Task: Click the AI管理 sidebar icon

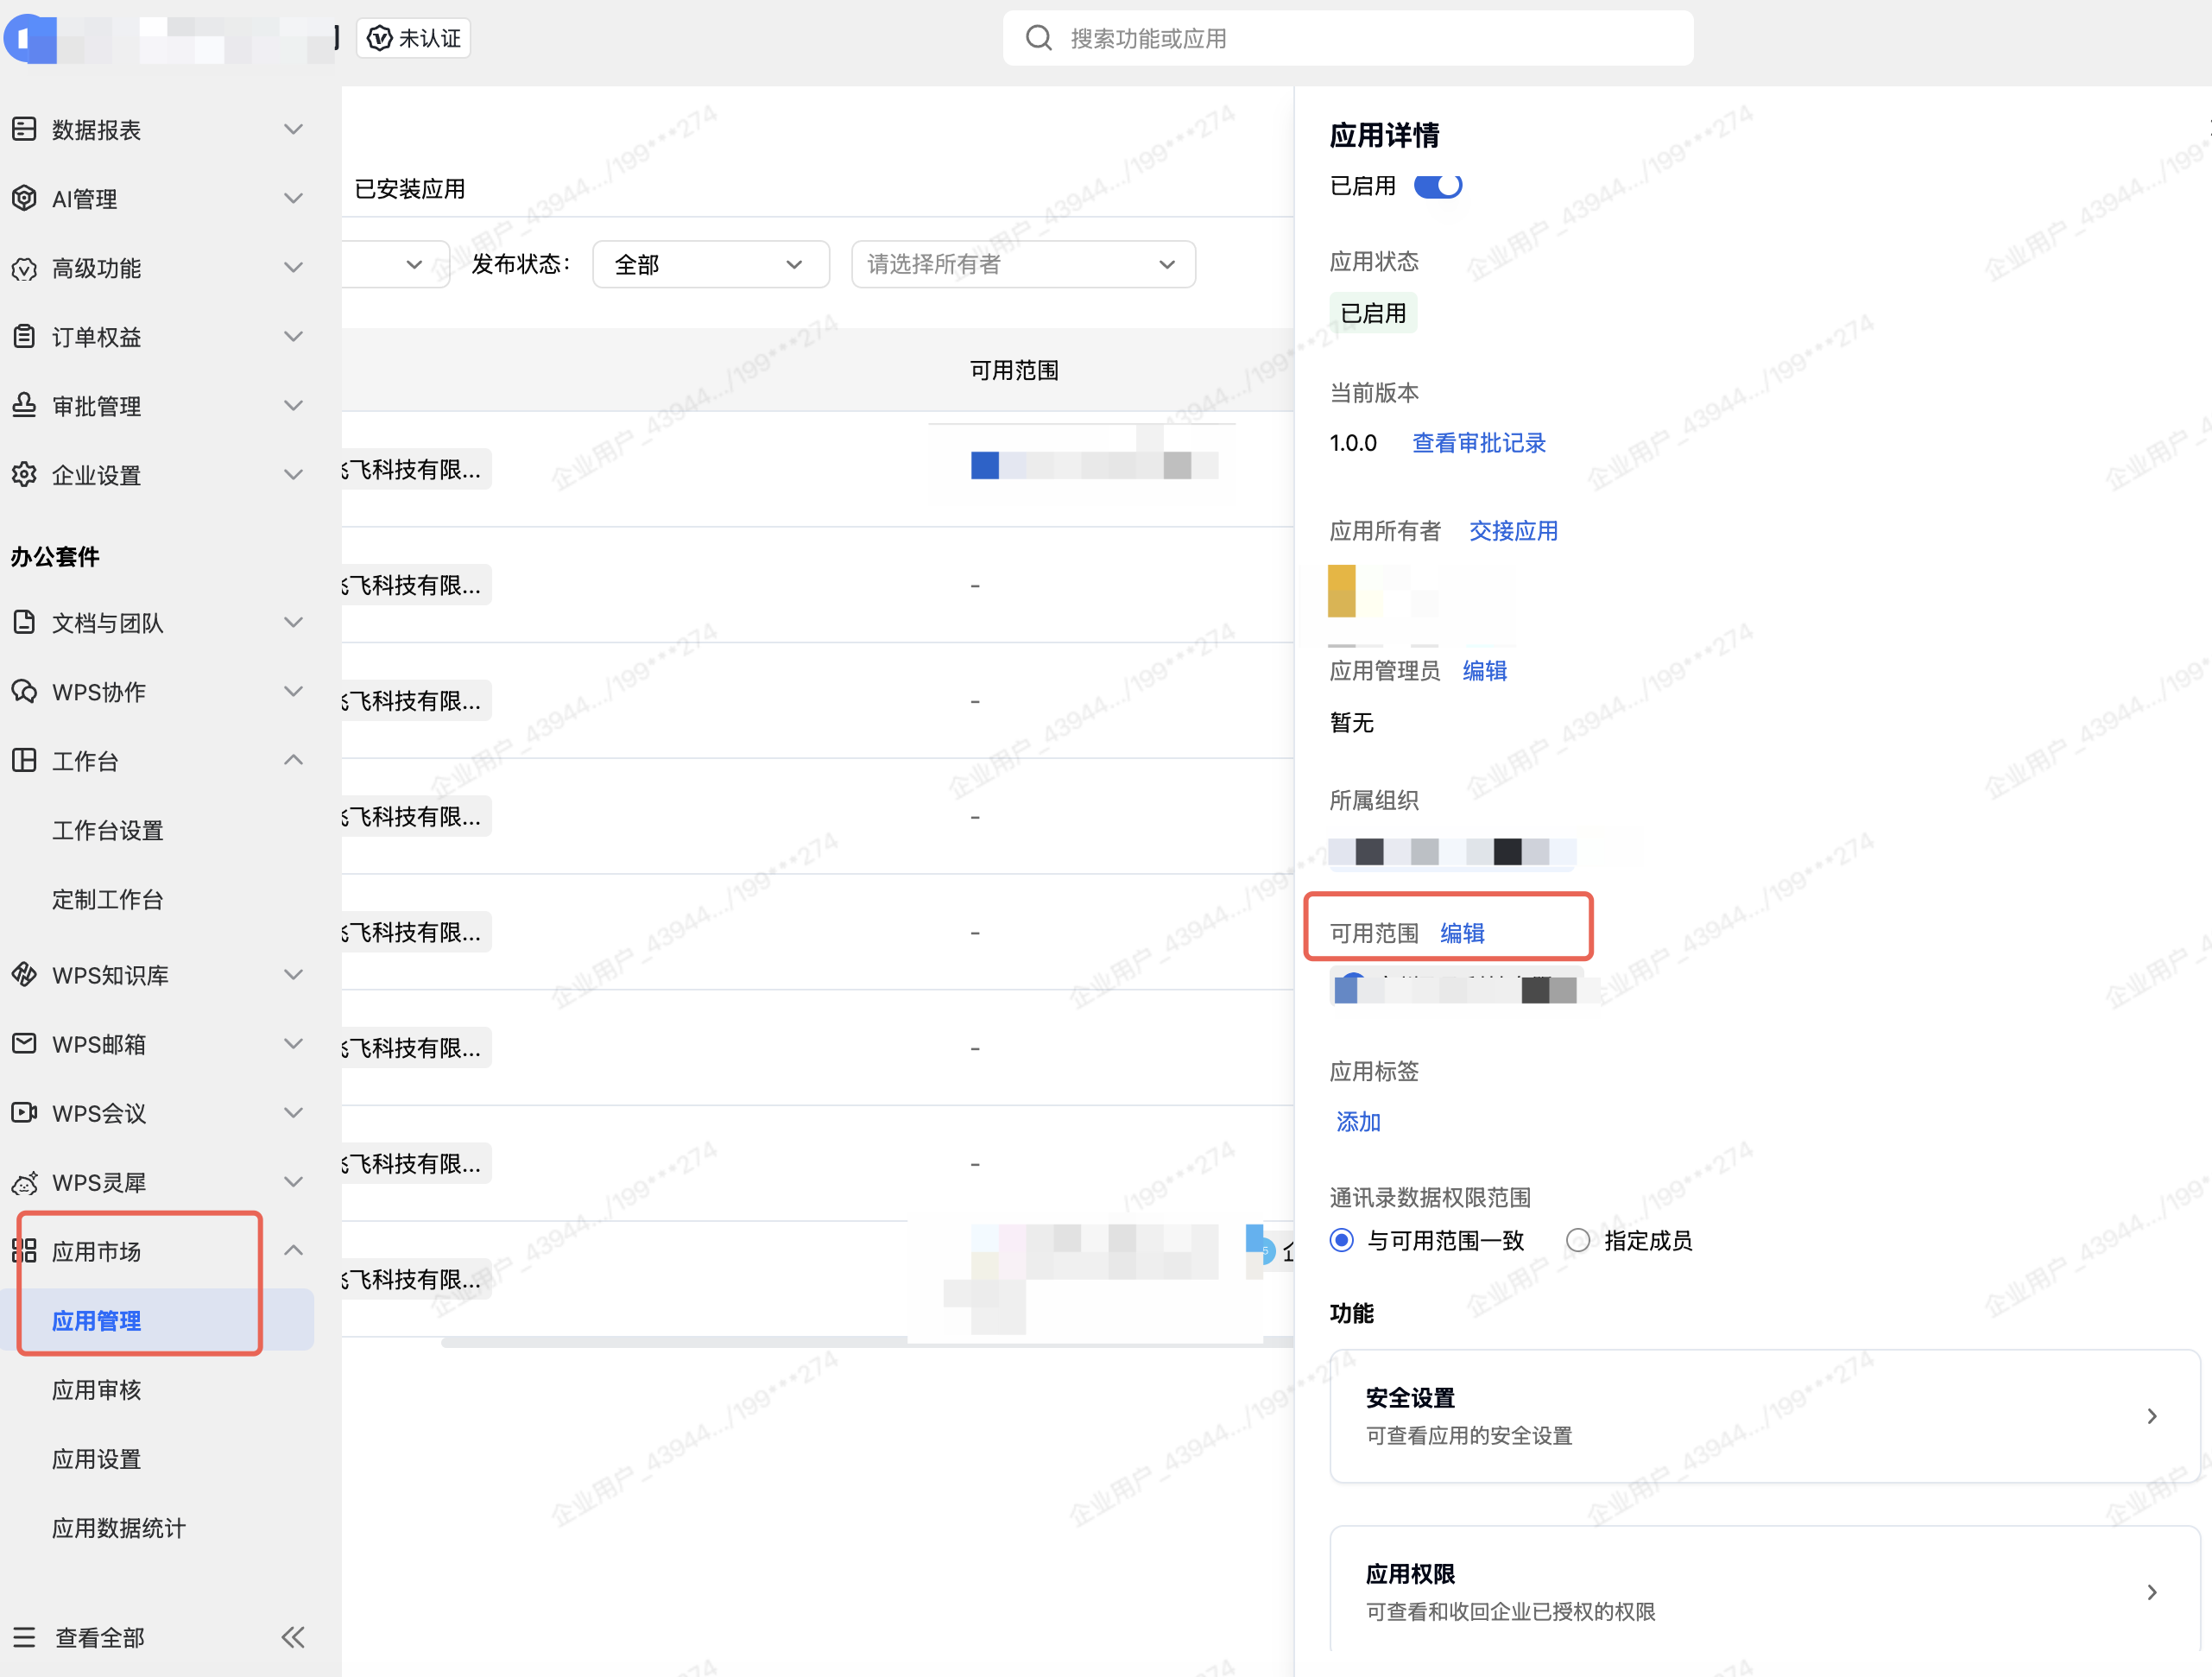Action: click(x=24, y=198)
